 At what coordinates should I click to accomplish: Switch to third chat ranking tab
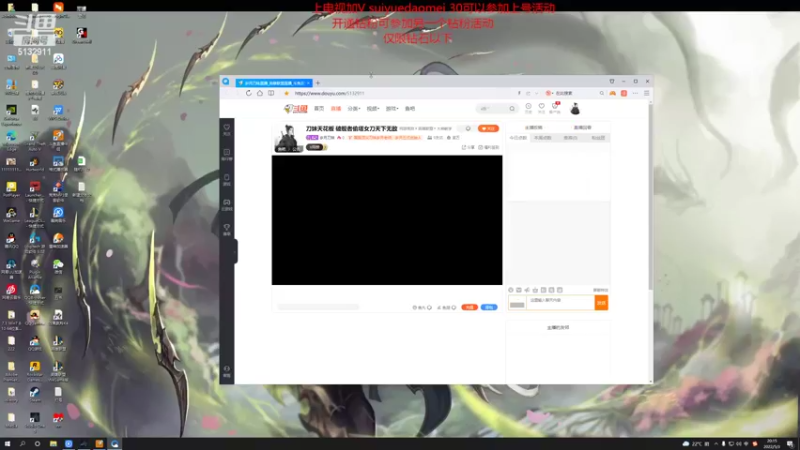(570, 138)
